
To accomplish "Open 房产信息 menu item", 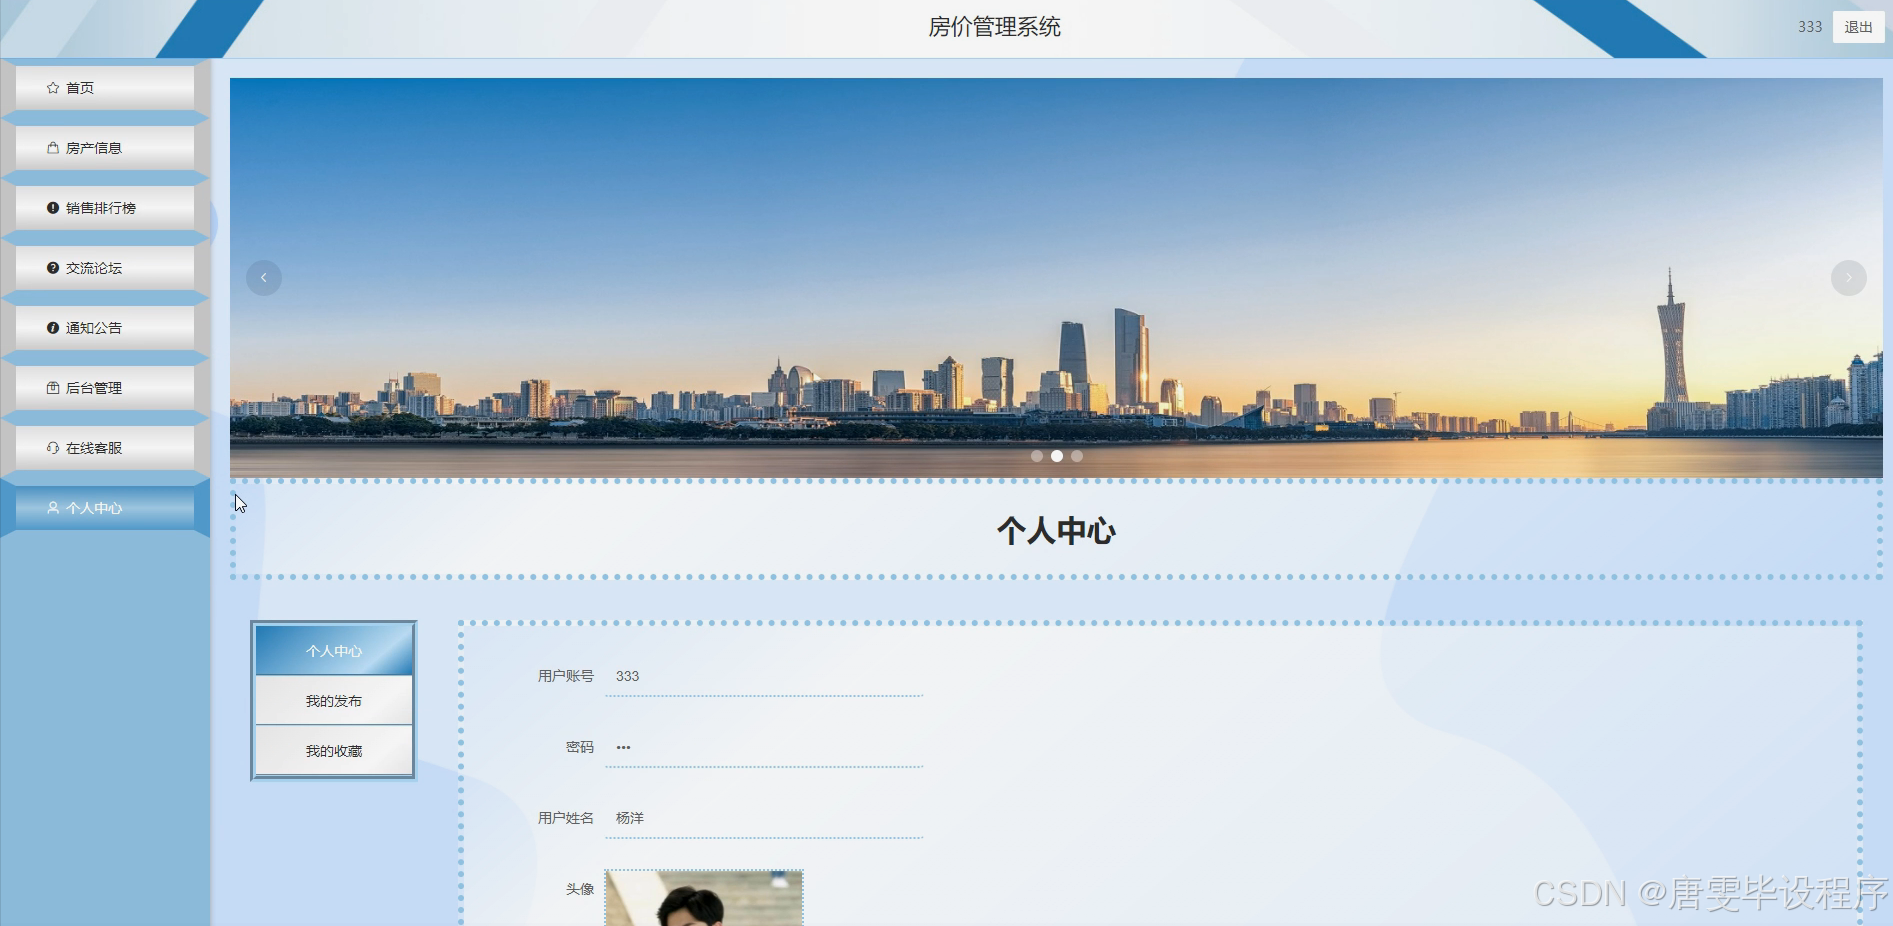I will [x=105, y=148].
